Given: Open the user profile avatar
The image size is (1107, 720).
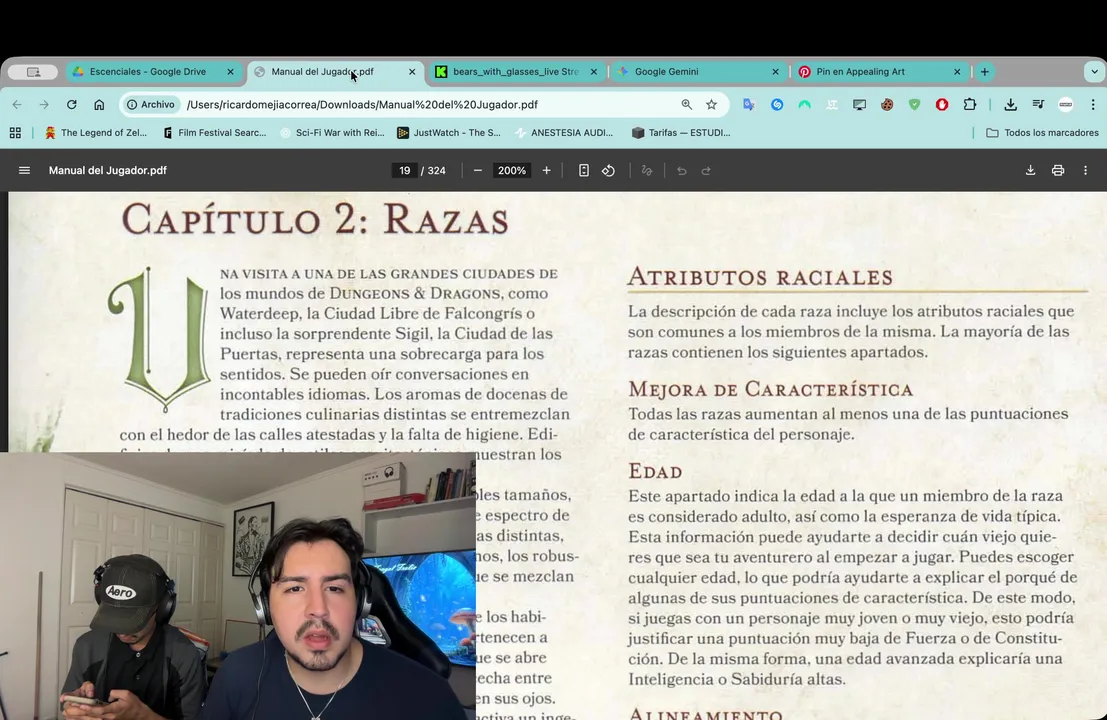Looking at the screenshot, I should 1066,104.
